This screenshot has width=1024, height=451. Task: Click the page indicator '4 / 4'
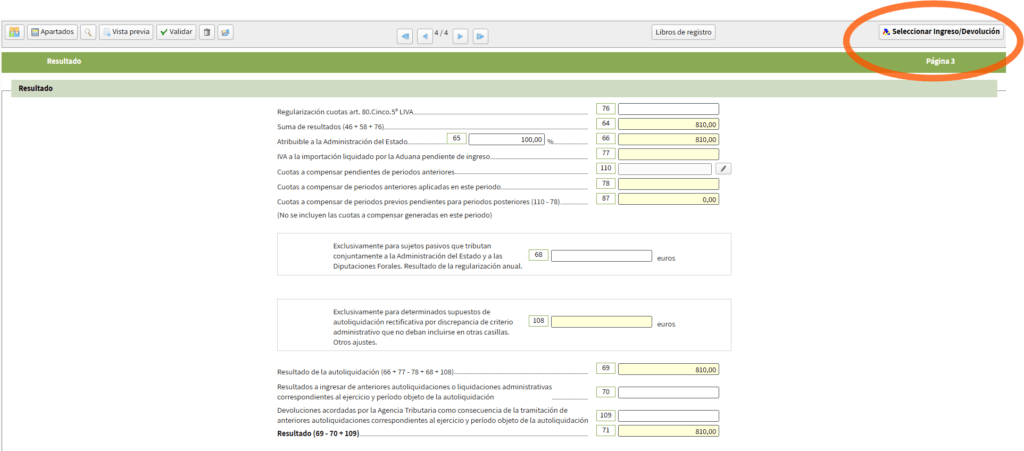[443, 33]
